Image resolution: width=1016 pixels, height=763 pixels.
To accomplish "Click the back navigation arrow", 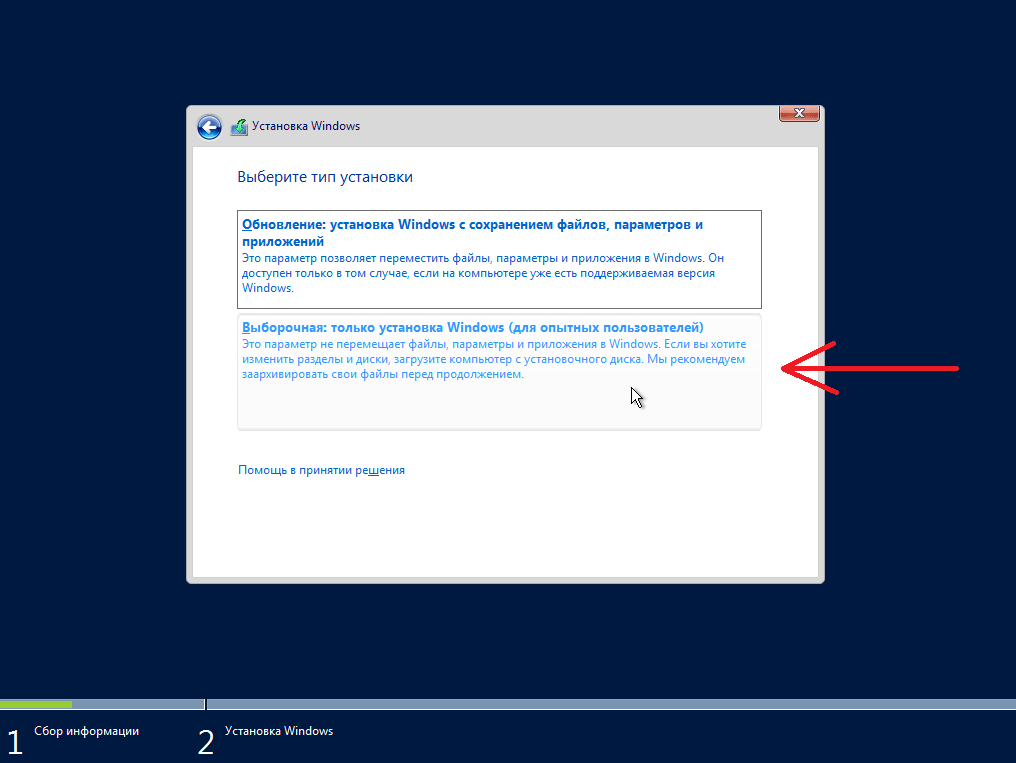I will 209,127.
